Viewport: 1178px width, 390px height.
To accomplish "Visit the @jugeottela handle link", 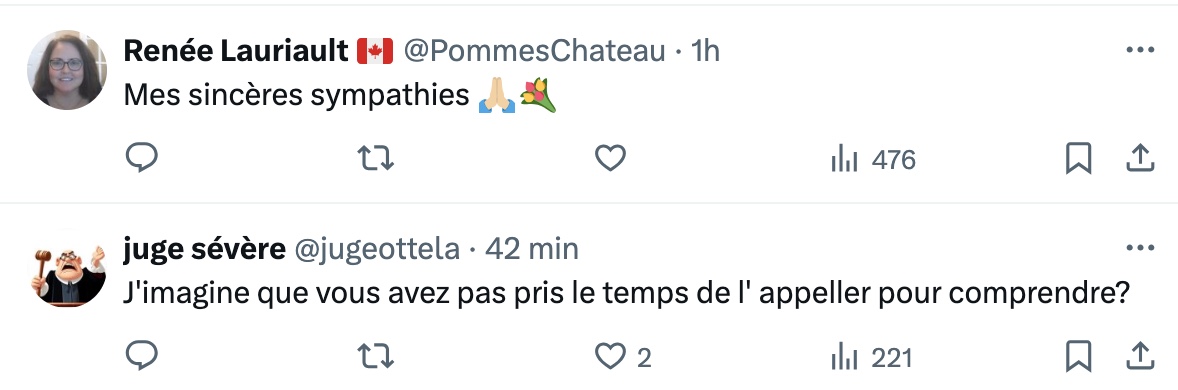I will click(375, 249).
